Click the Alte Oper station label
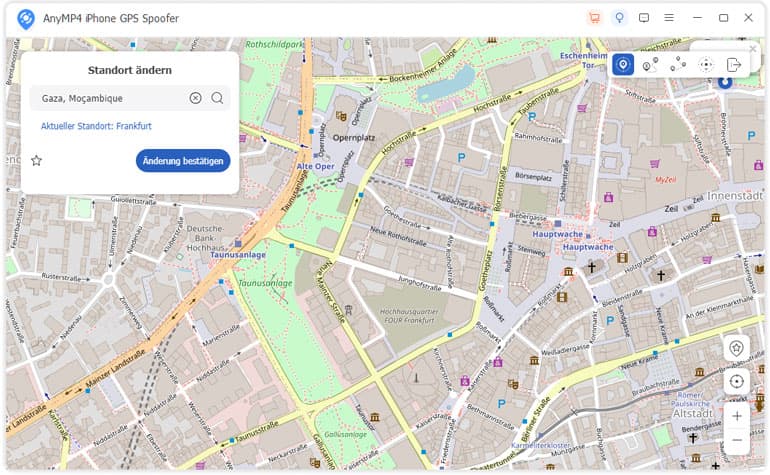770x475 pixels. 315,167
